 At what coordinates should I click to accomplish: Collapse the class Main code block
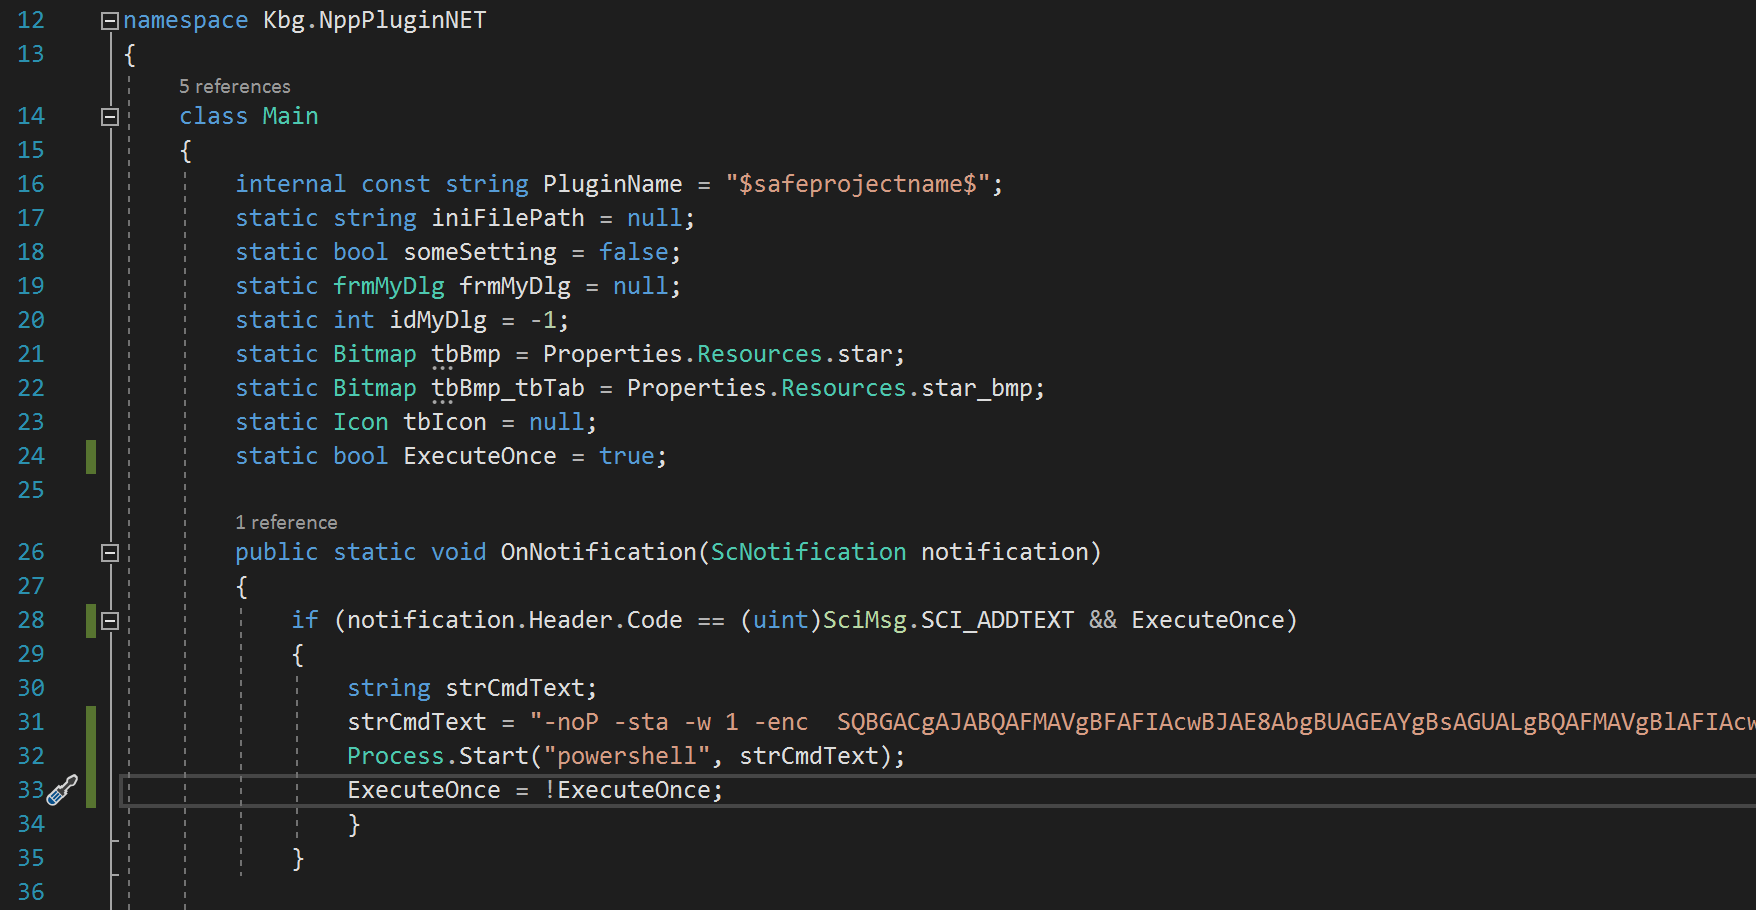tap(110, 116)
